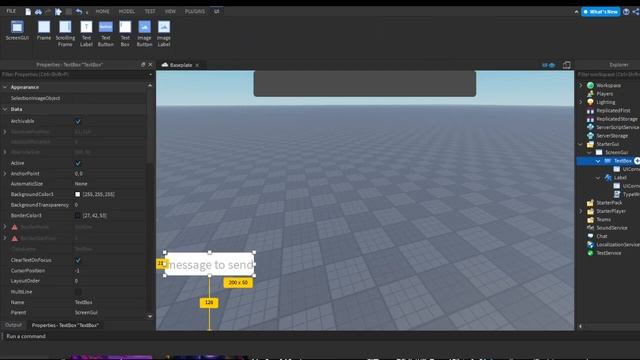Insert a Text Button element
640x360 pixels.
[105, 33]
